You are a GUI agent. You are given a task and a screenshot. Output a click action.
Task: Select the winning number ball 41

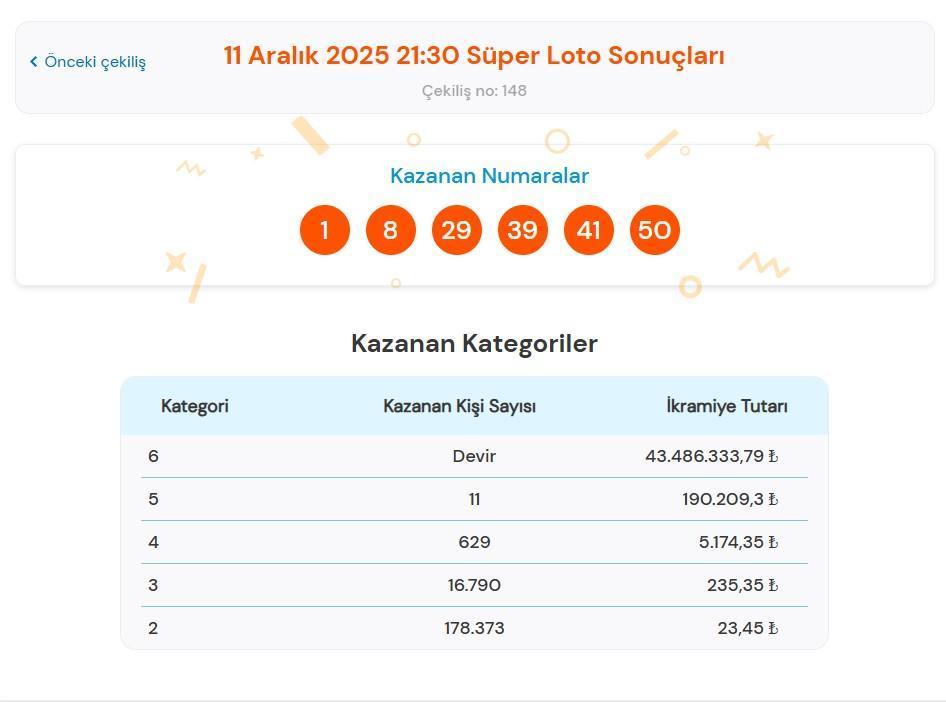(x=589, y=229)
